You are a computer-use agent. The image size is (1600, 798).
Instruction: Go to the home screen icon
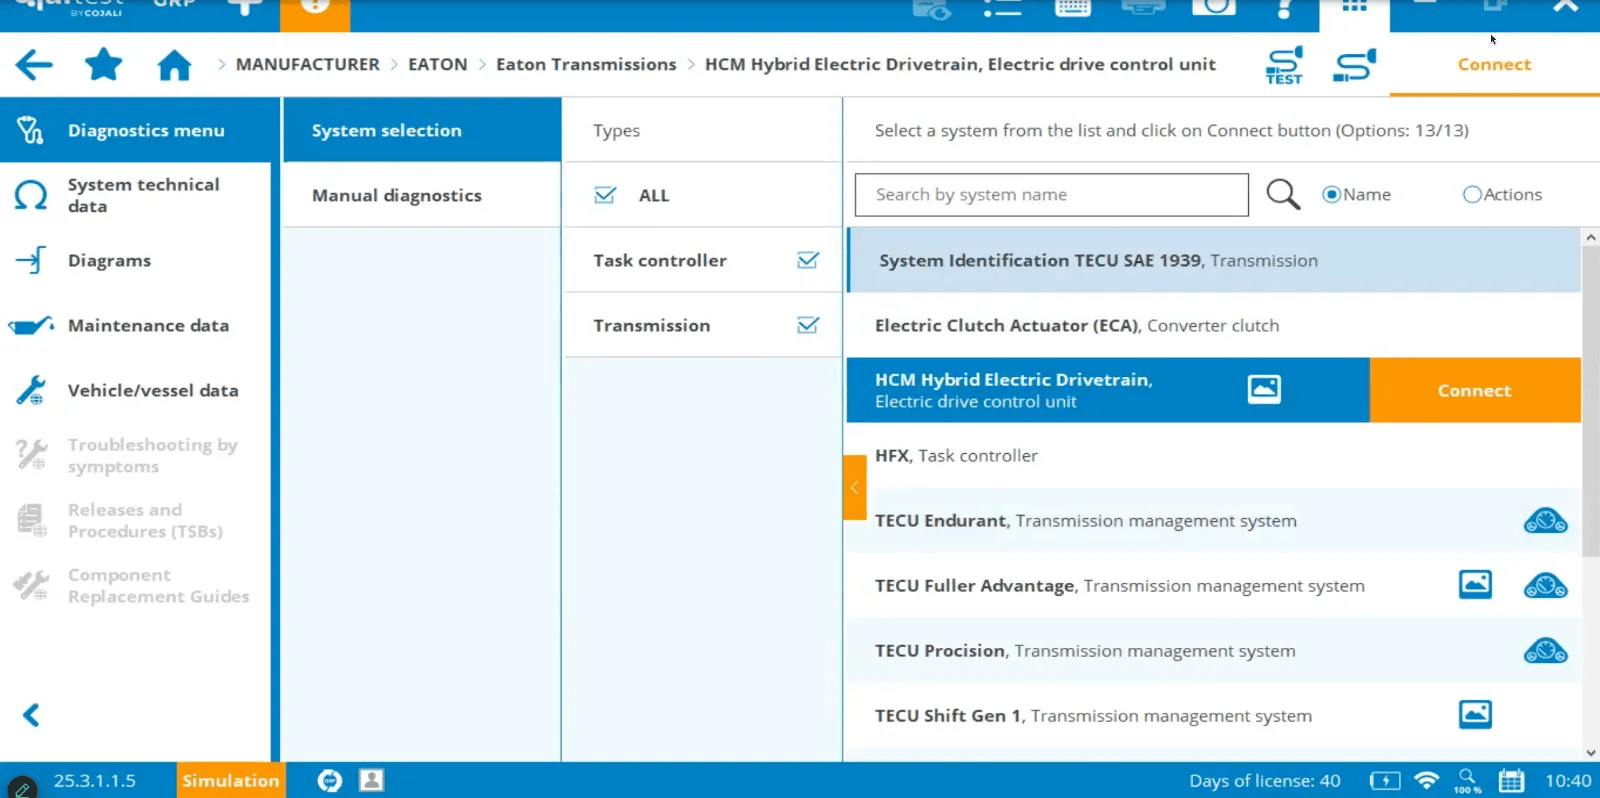174,65
